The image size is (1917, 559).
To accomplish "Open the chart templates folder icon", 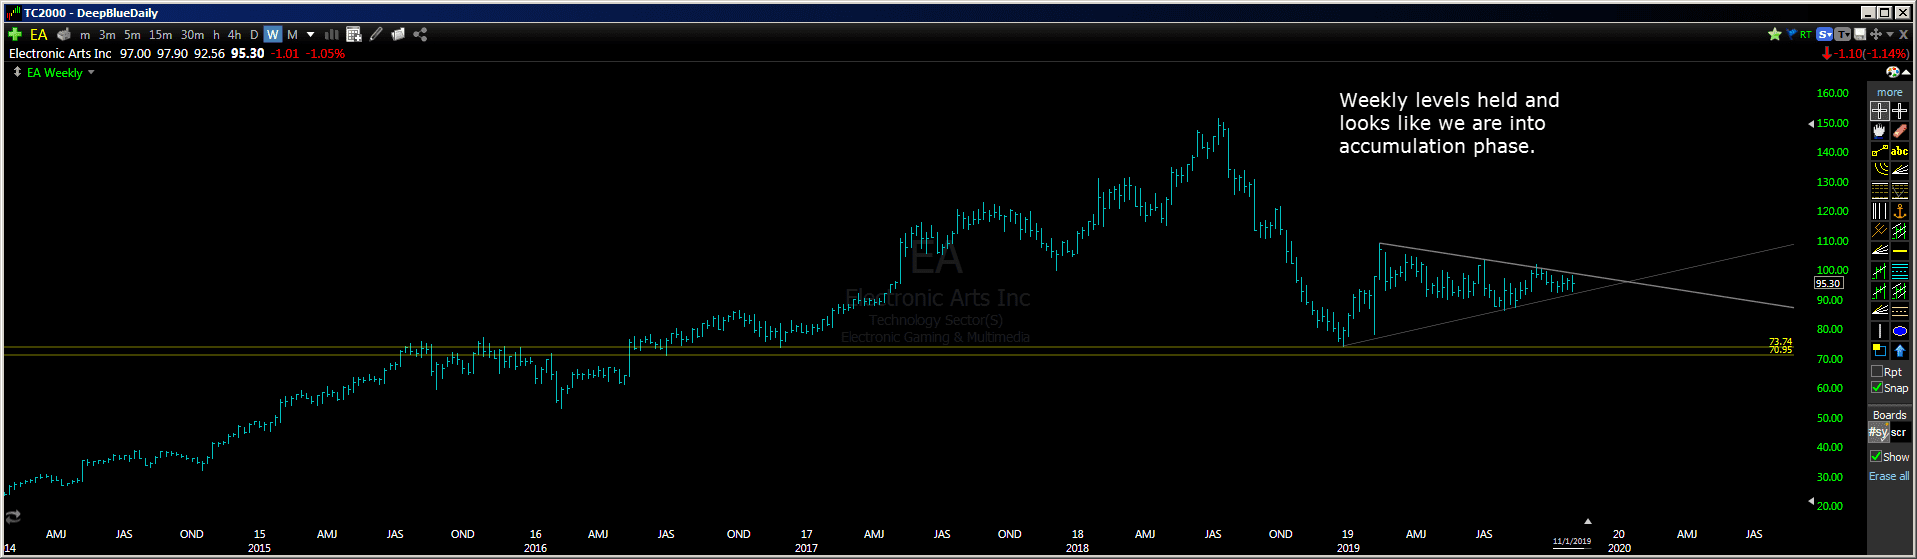I will (x=398, y=34).
